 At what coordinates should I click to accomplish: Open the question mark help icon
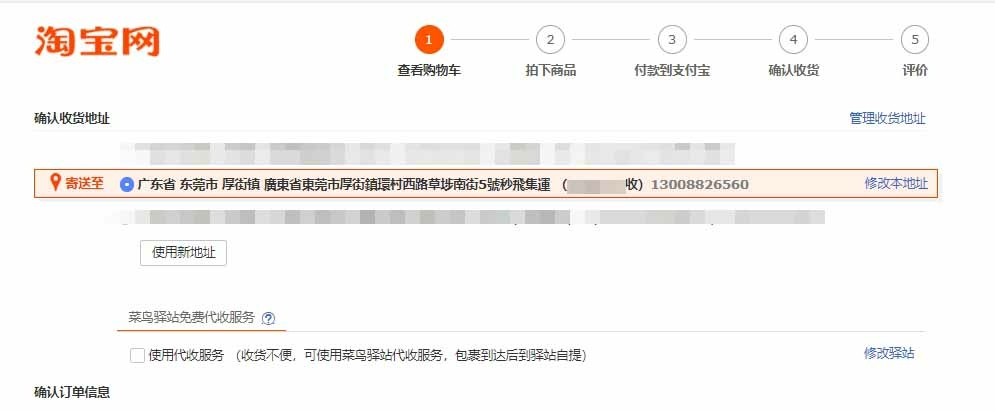268,318
